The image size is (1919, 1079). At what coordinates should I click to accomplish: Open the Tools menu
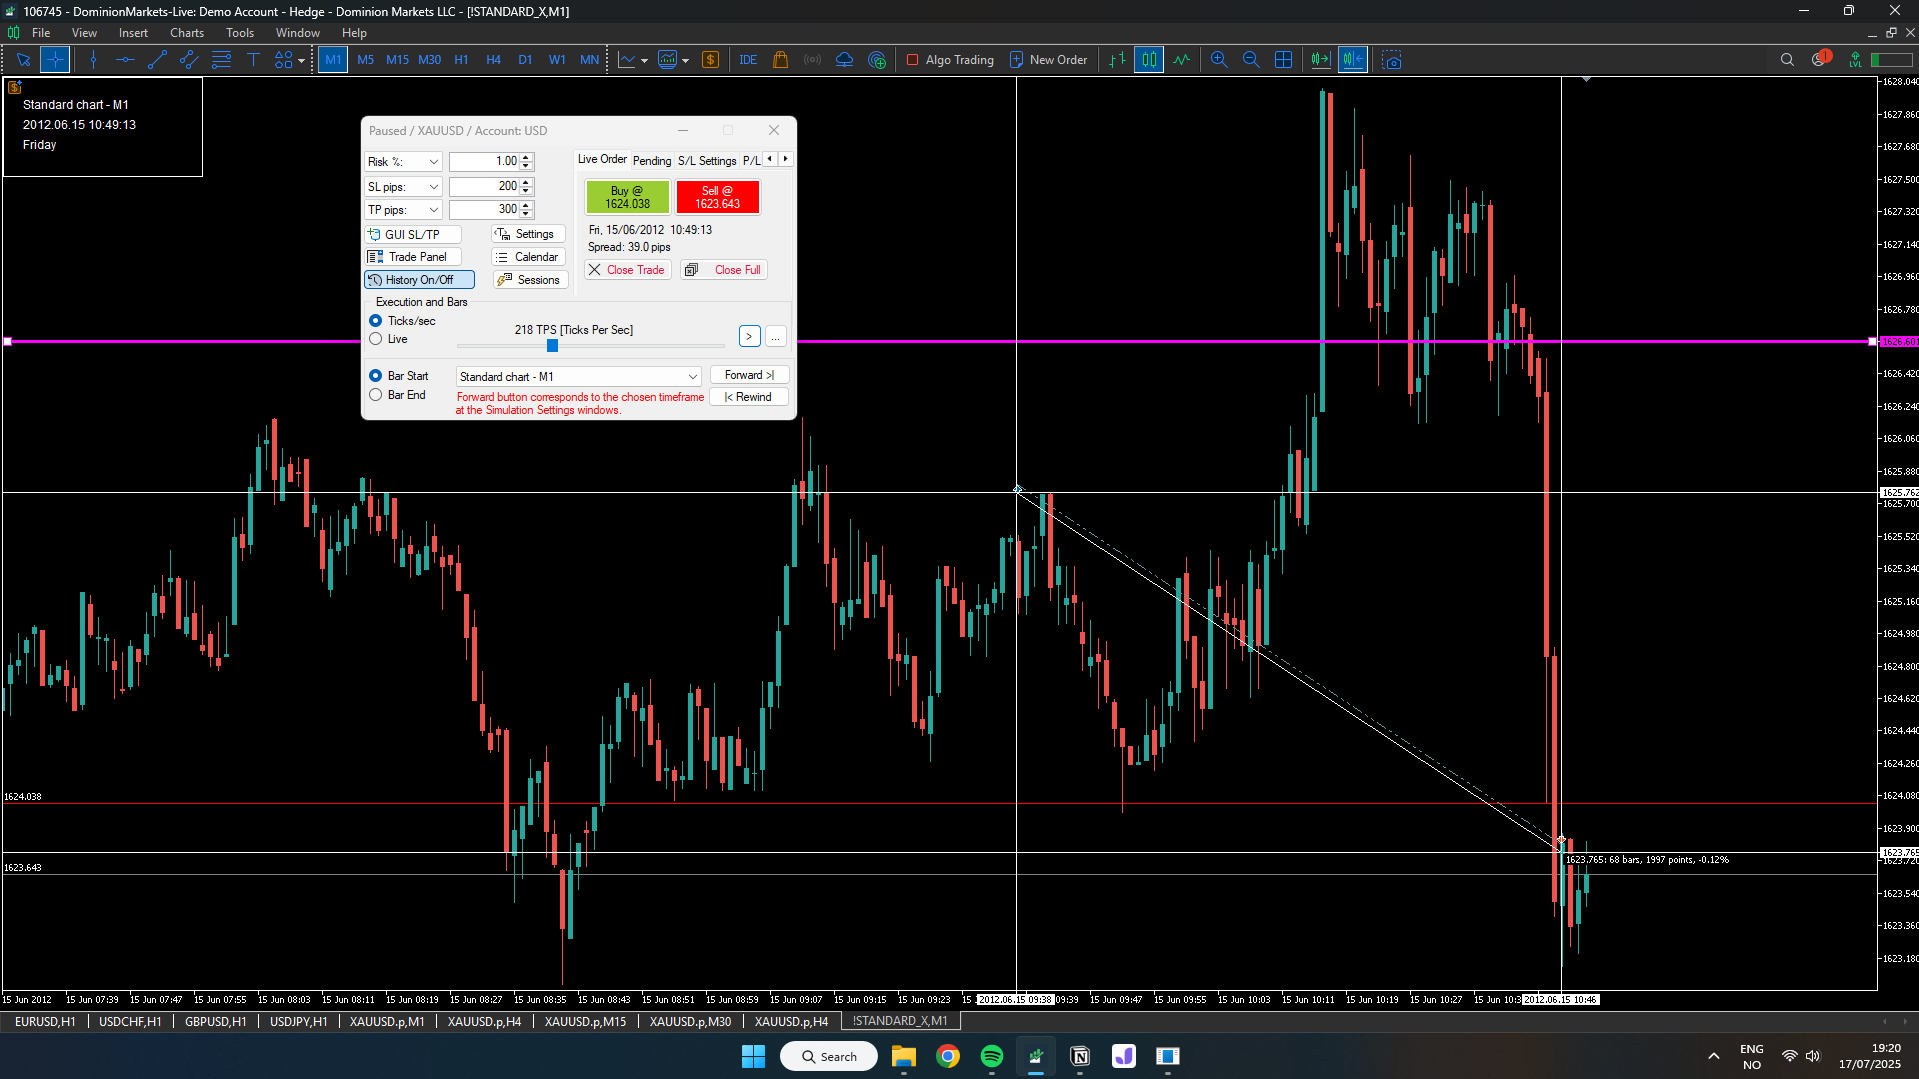coord(240,33)
